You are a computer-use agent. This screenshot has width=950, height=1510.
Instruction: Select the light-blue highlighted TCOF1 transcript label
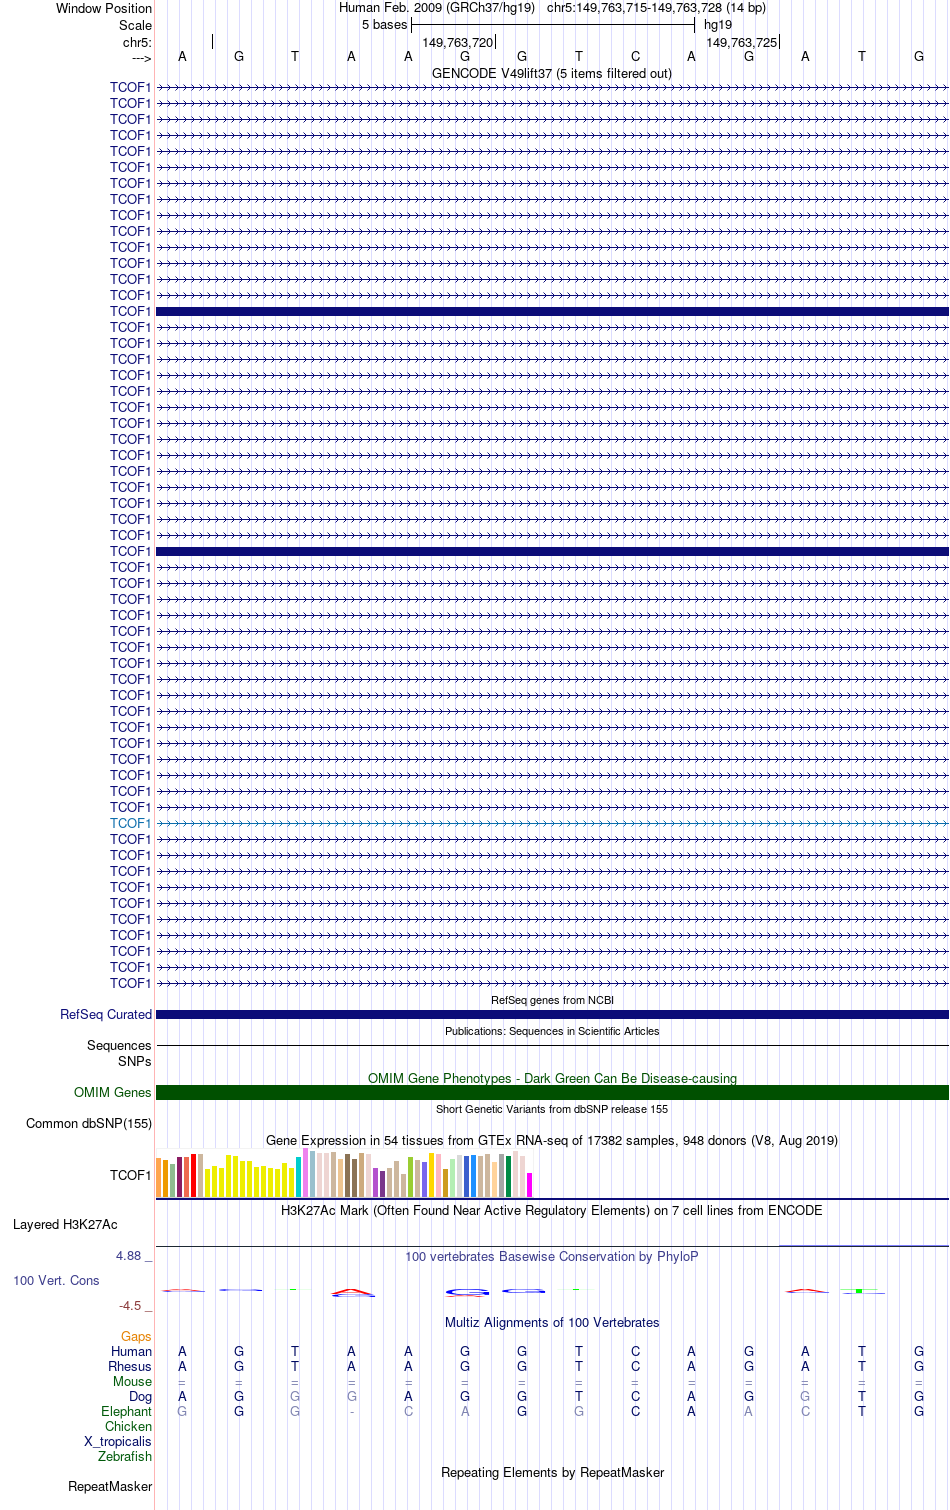[x=130, y=823]
